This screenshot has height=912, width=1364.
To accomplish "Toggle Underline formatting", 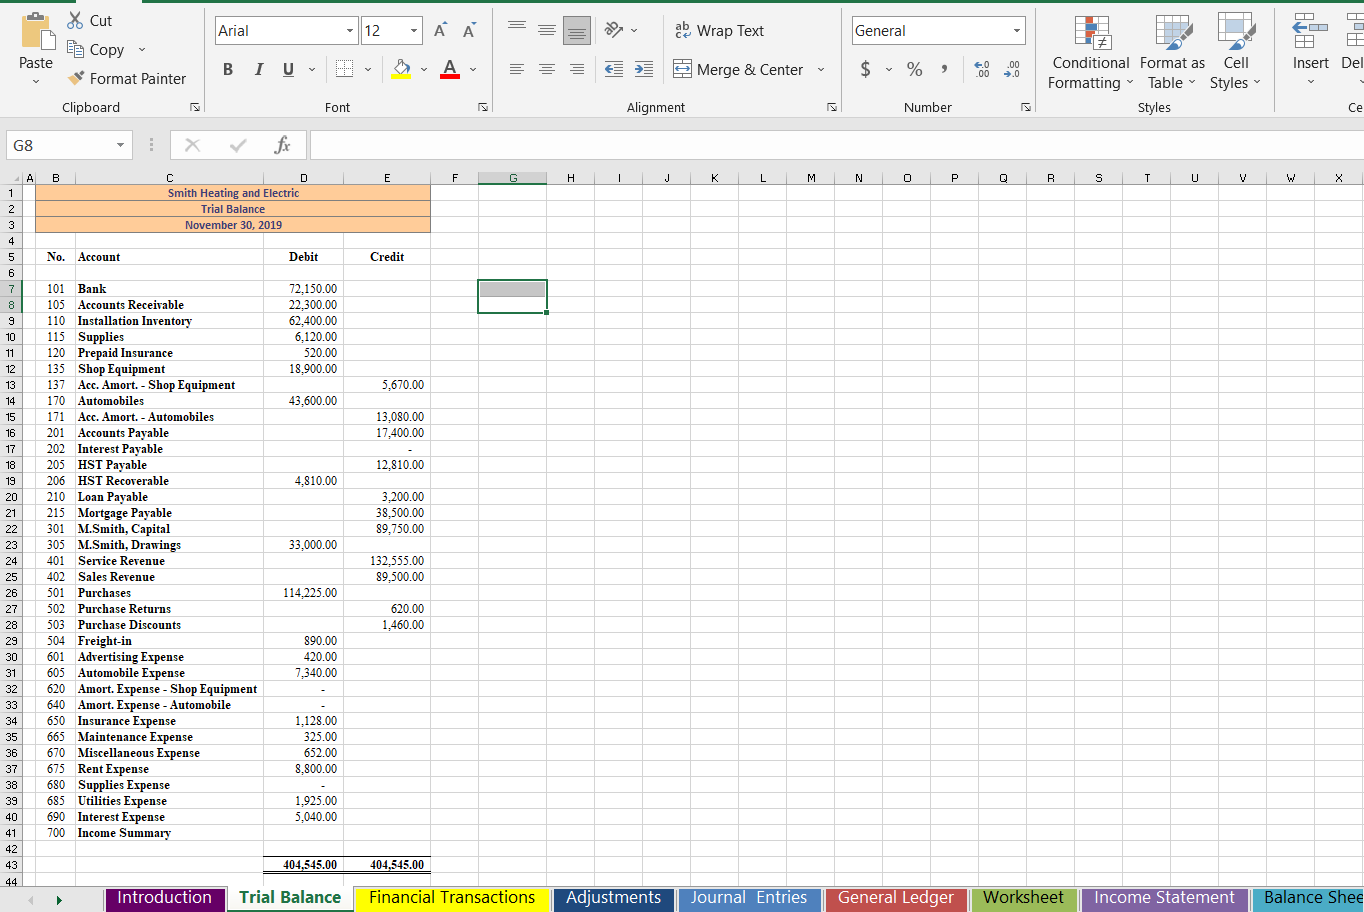I will coord(288,69).
